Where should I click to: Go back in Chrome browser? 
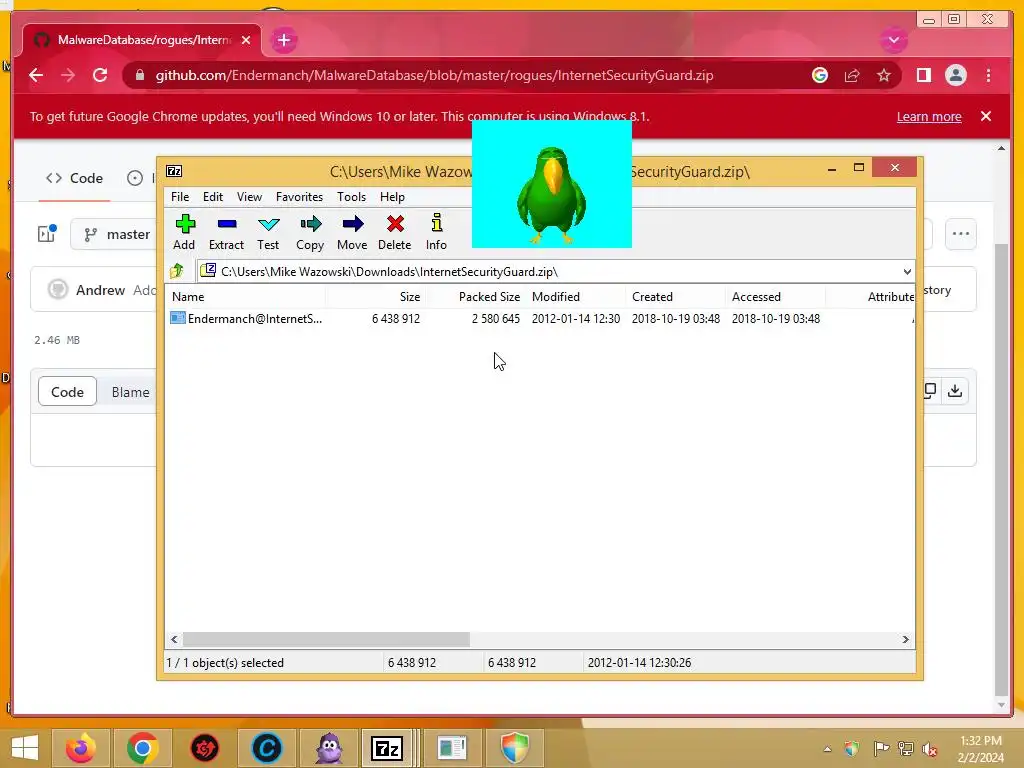(36, 75)
